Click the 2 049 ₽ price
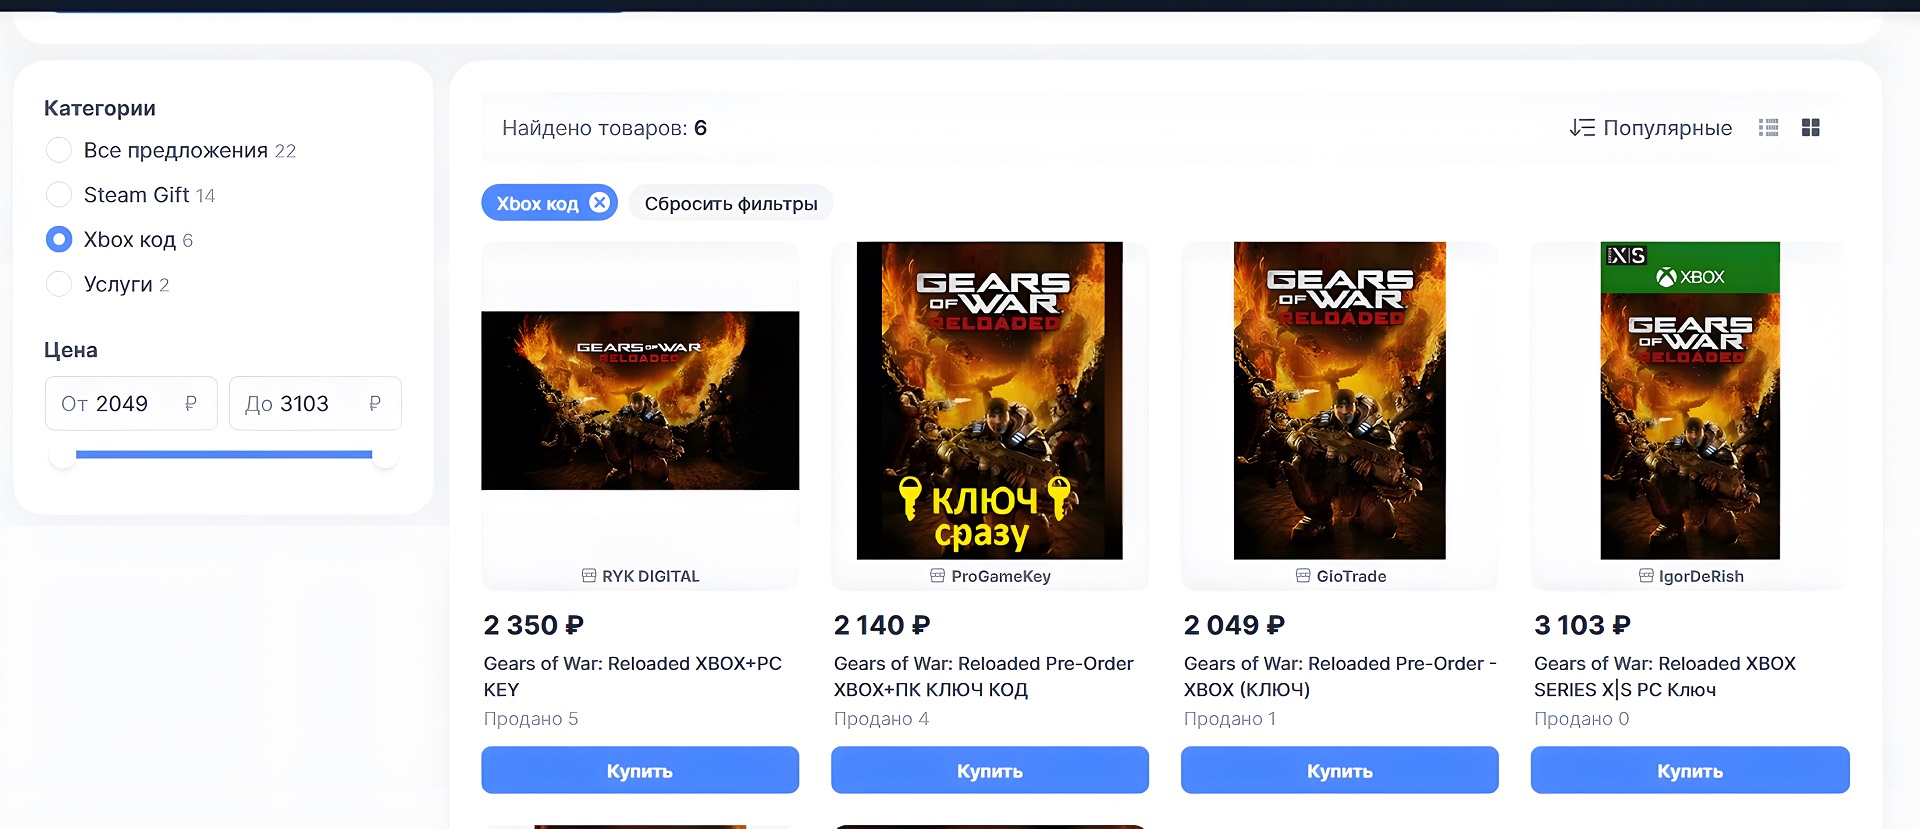Screen dimensions: 1920x829 [1234, 625]
